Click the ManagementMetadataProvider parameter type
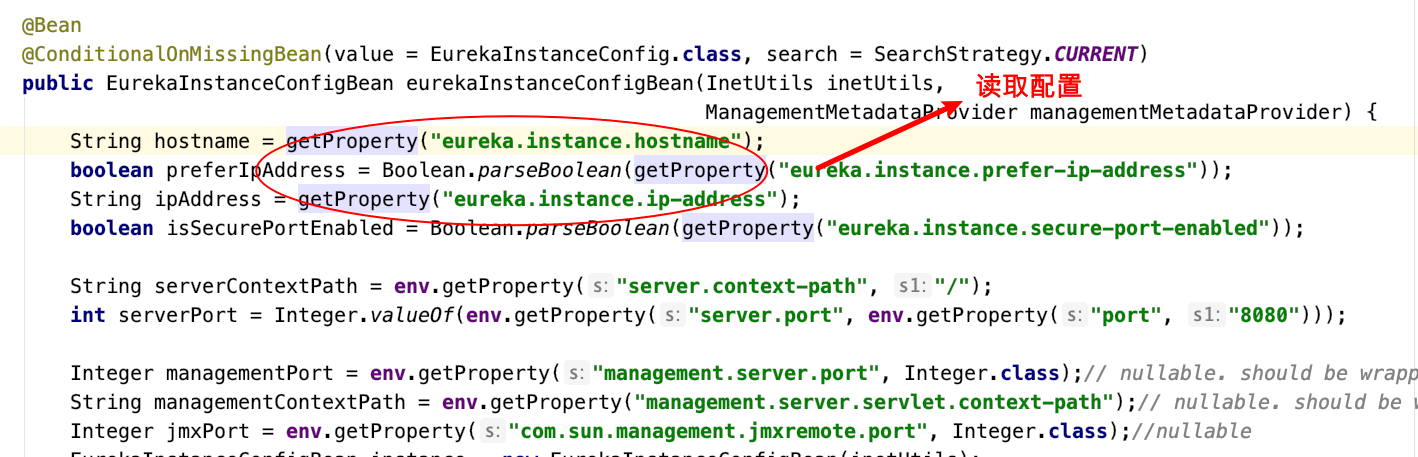This screenshot has width=1418, height=457. pyautogui.click(x=861, y=112)
